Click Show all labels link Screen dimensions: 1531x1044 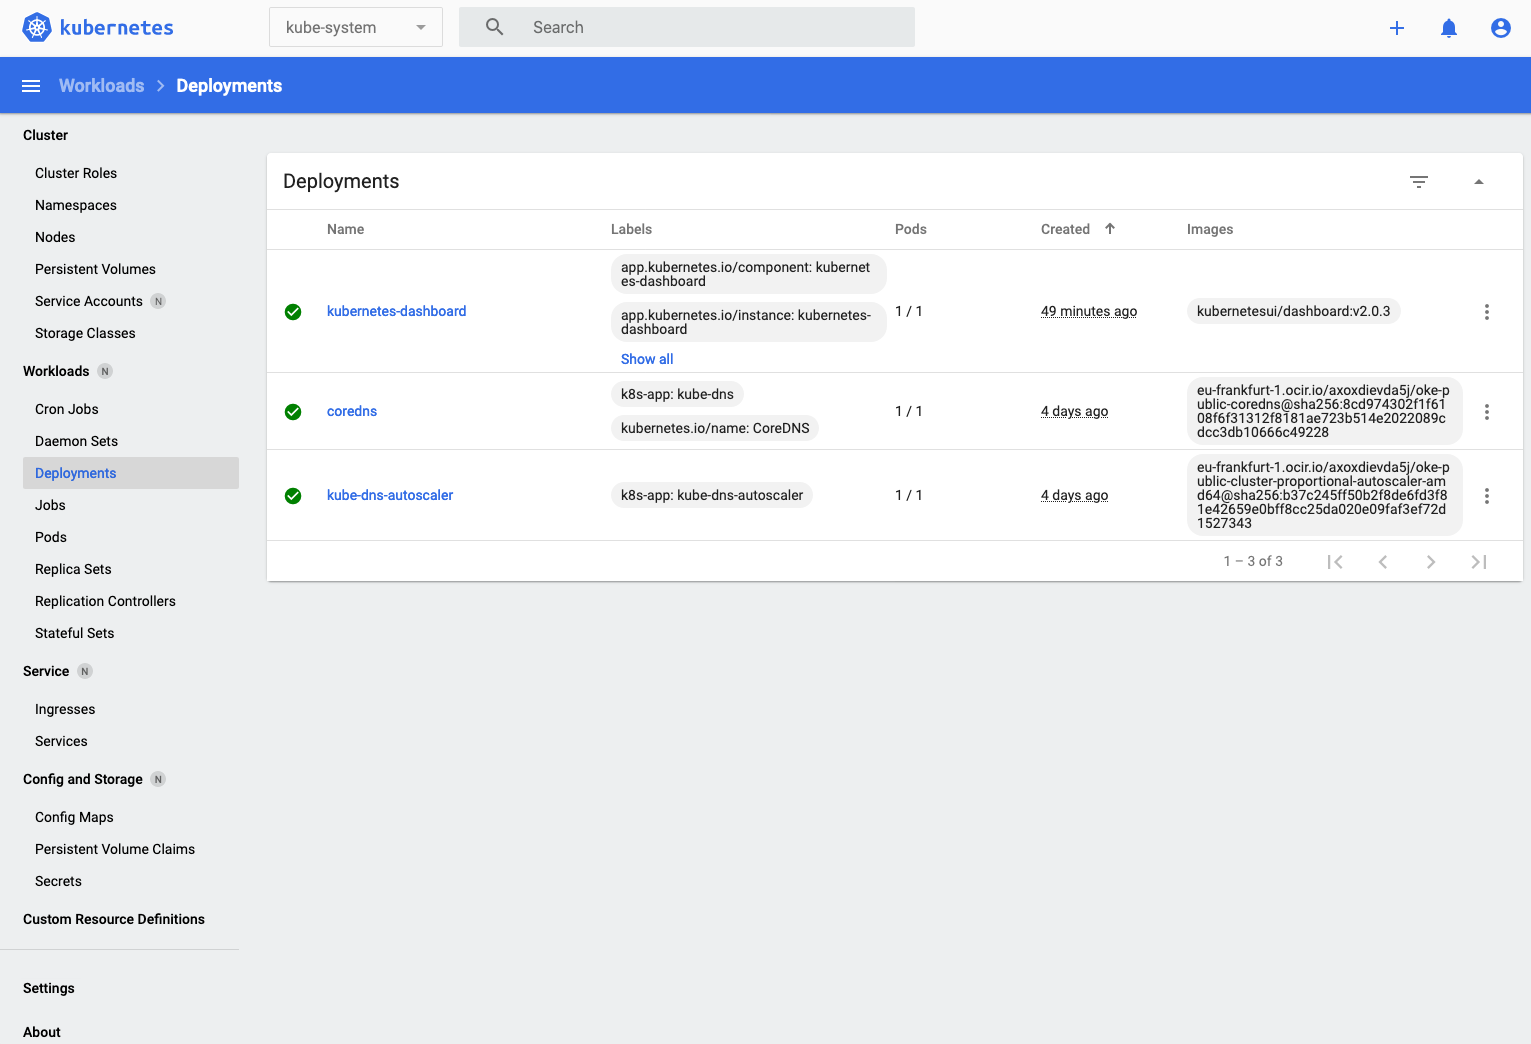[647, 359]
